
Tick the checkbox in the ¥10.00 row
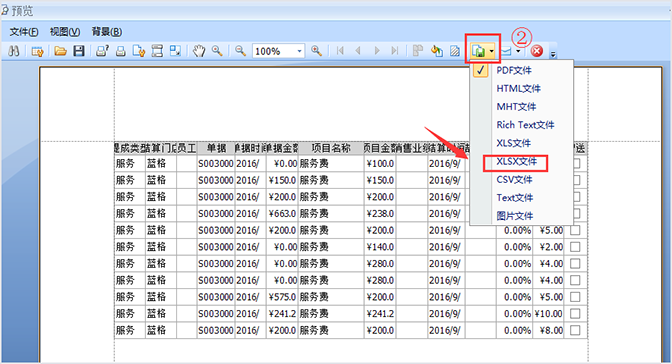pyautogui.click(x=575, y=314)
